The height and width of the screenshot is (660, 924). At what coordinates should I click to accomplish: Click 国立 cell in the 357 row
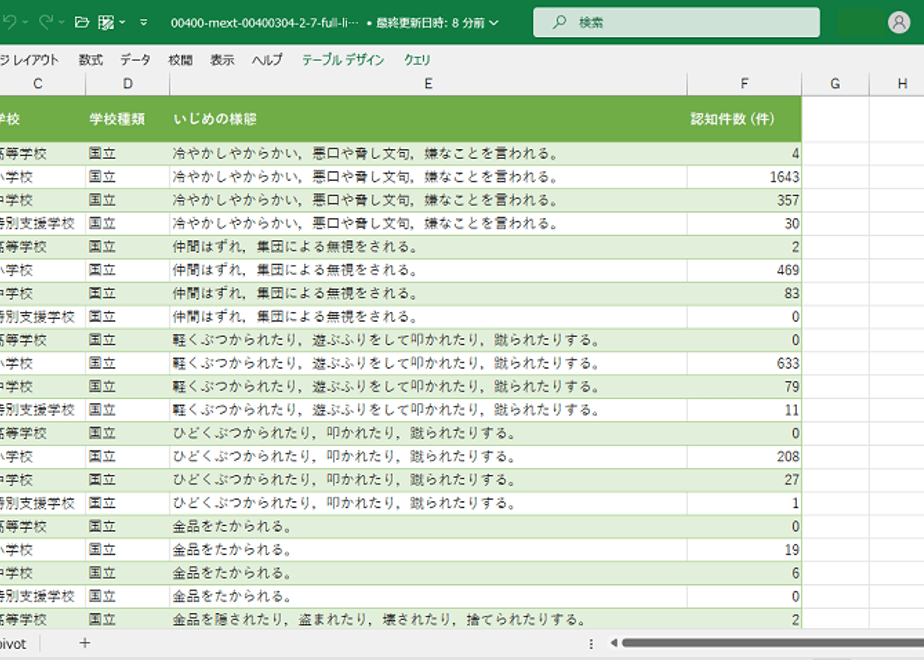point(127,200)
